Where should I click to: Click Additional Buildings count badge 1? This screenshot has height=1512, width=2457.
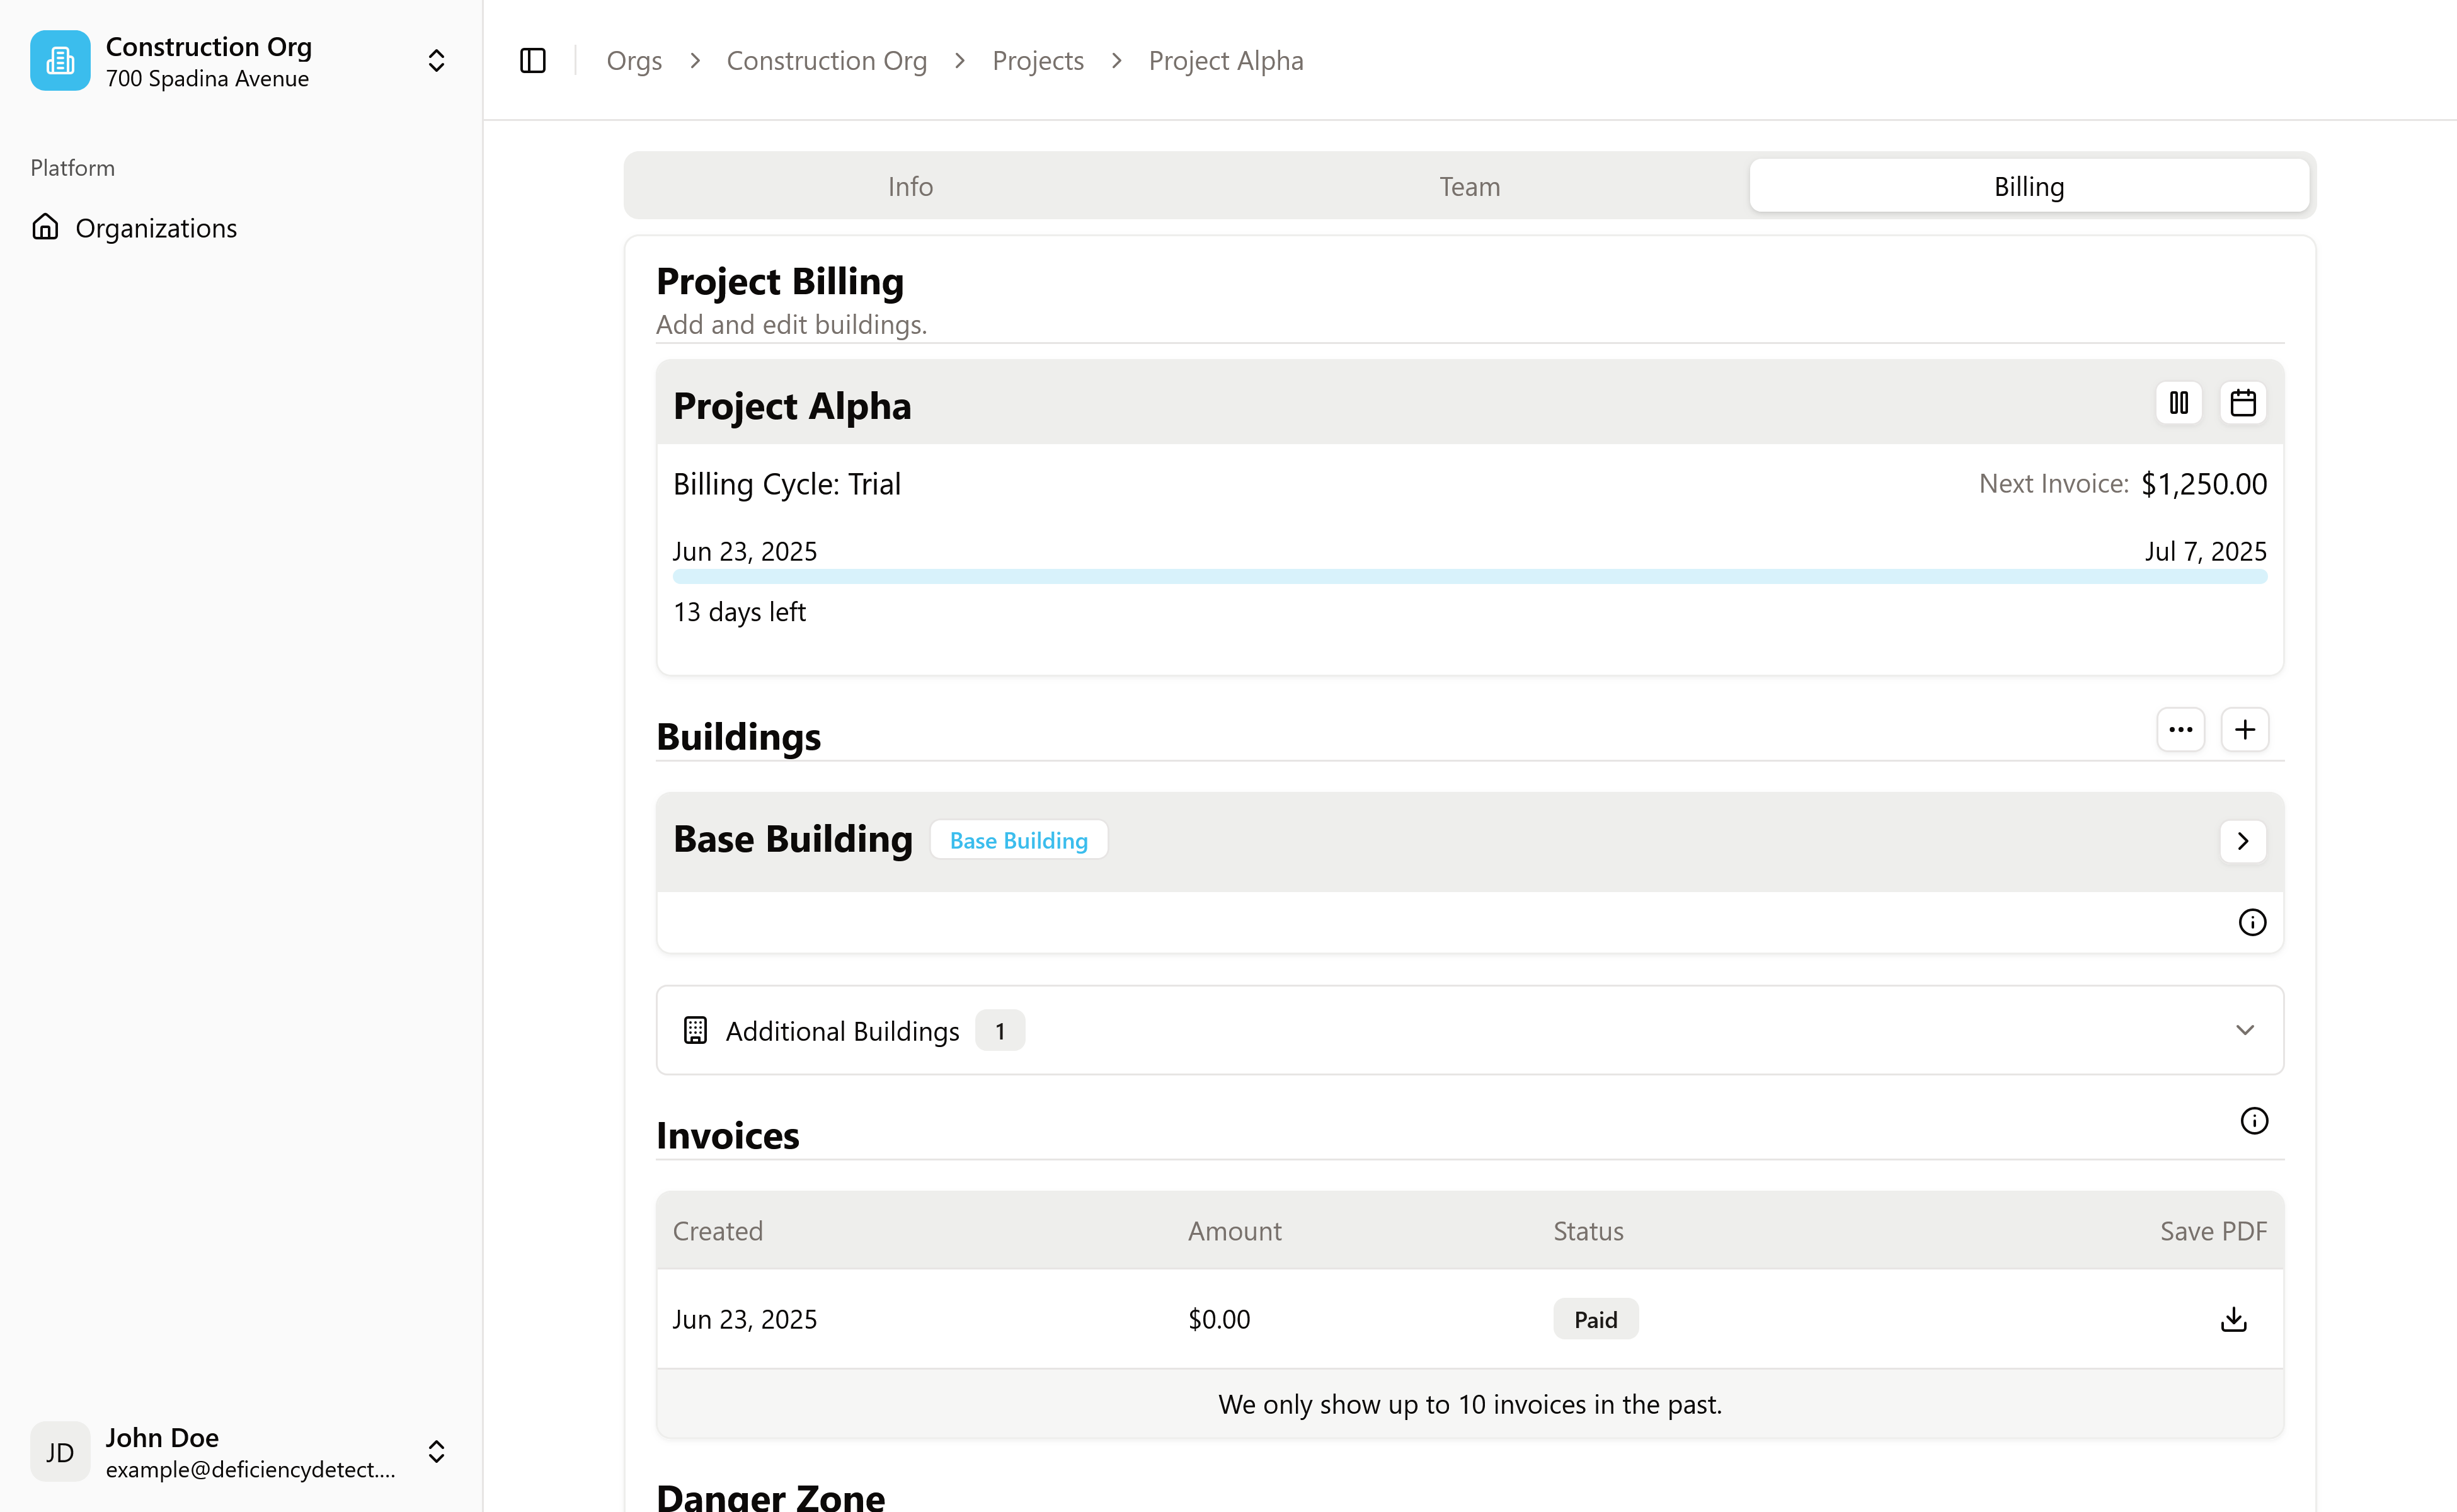[1000, 1030]
